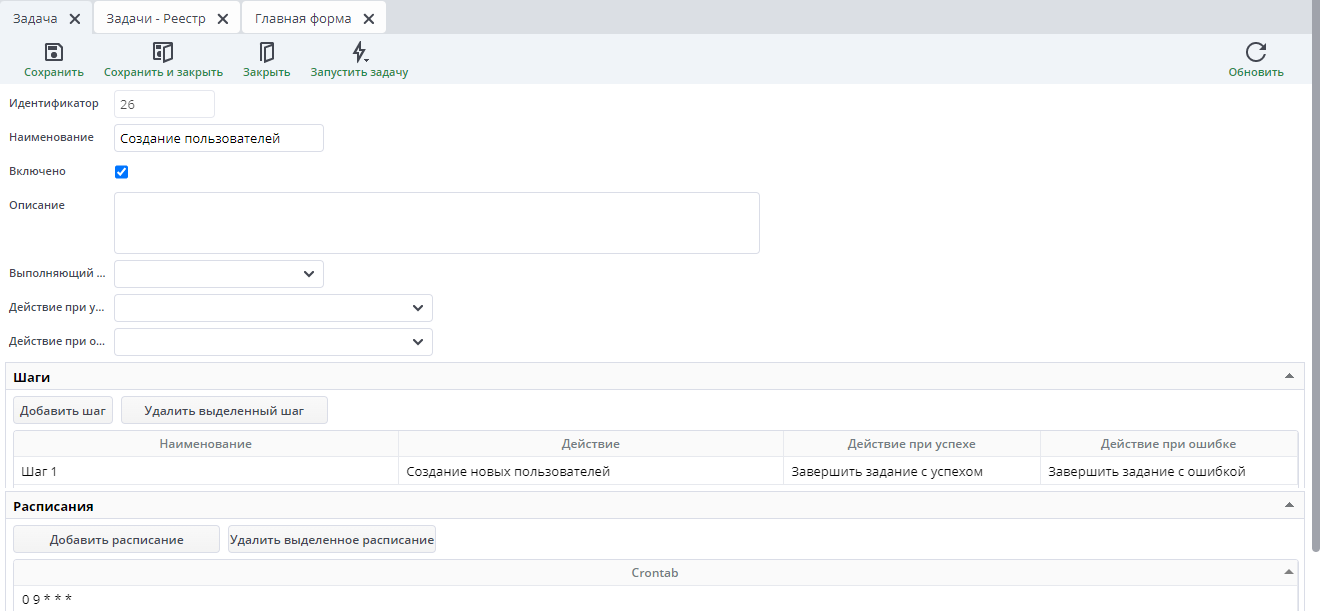Image resolution: width=1320 pixels, height=611 pixels.
Task: Close the Задача tab
Action: pyautogui.click(x=75, y=18)
